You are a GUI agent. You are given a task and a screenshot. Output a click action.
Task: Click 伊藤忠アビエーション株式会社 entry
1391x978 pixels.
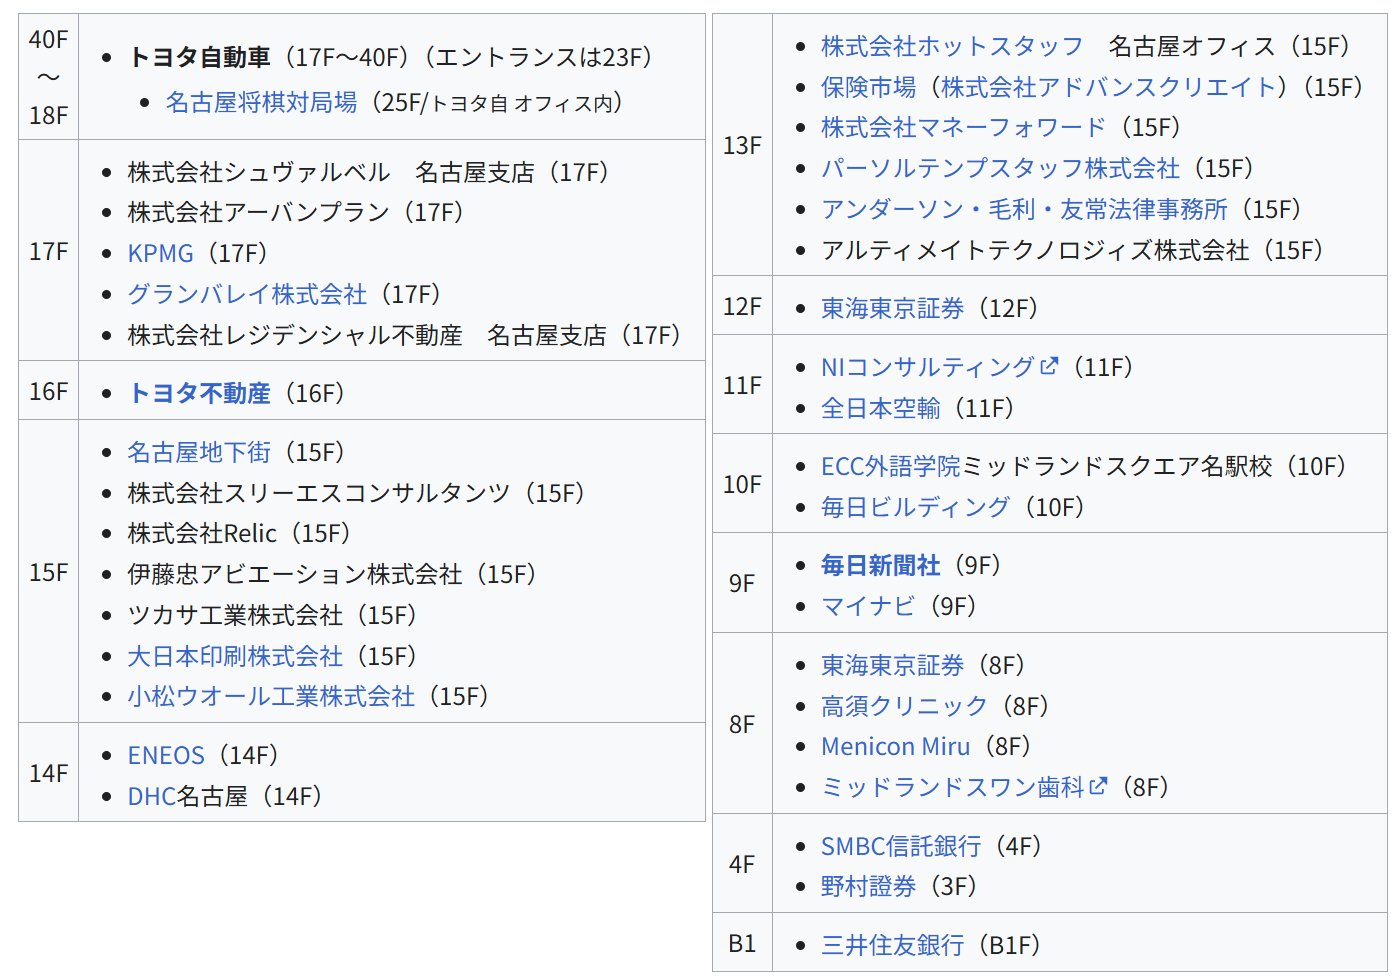pyautogui.click(x=331, y=574)
